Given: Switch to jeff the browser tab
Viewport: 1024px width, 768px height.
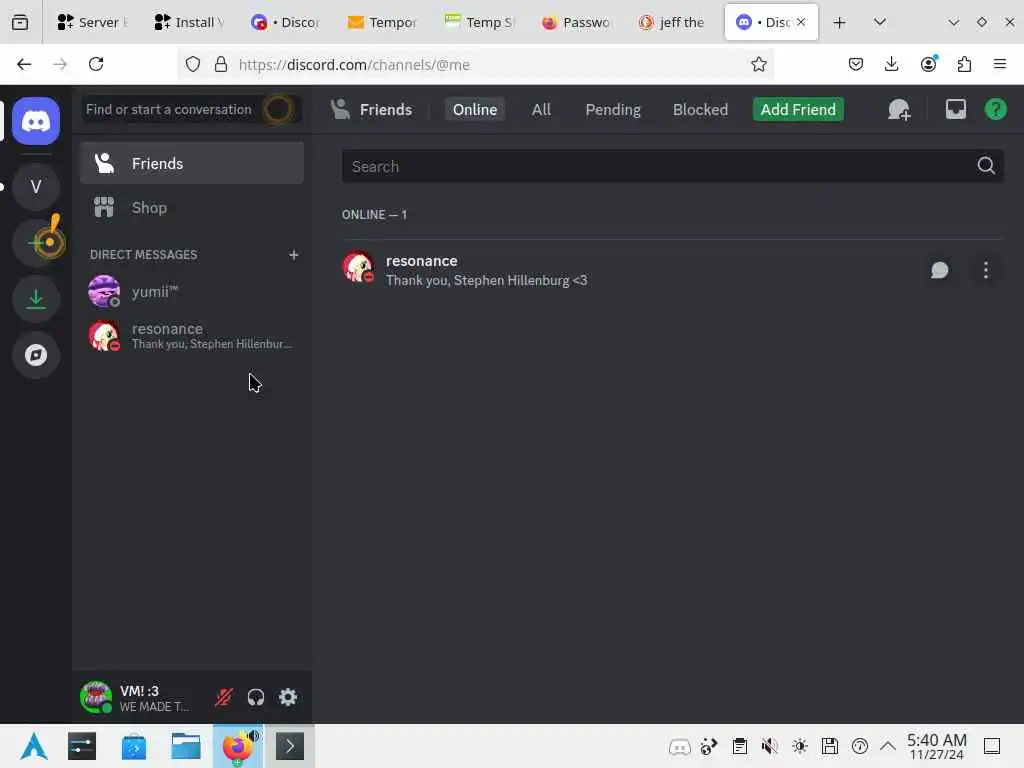Looking at the screenshot, I should pos(673,22).
